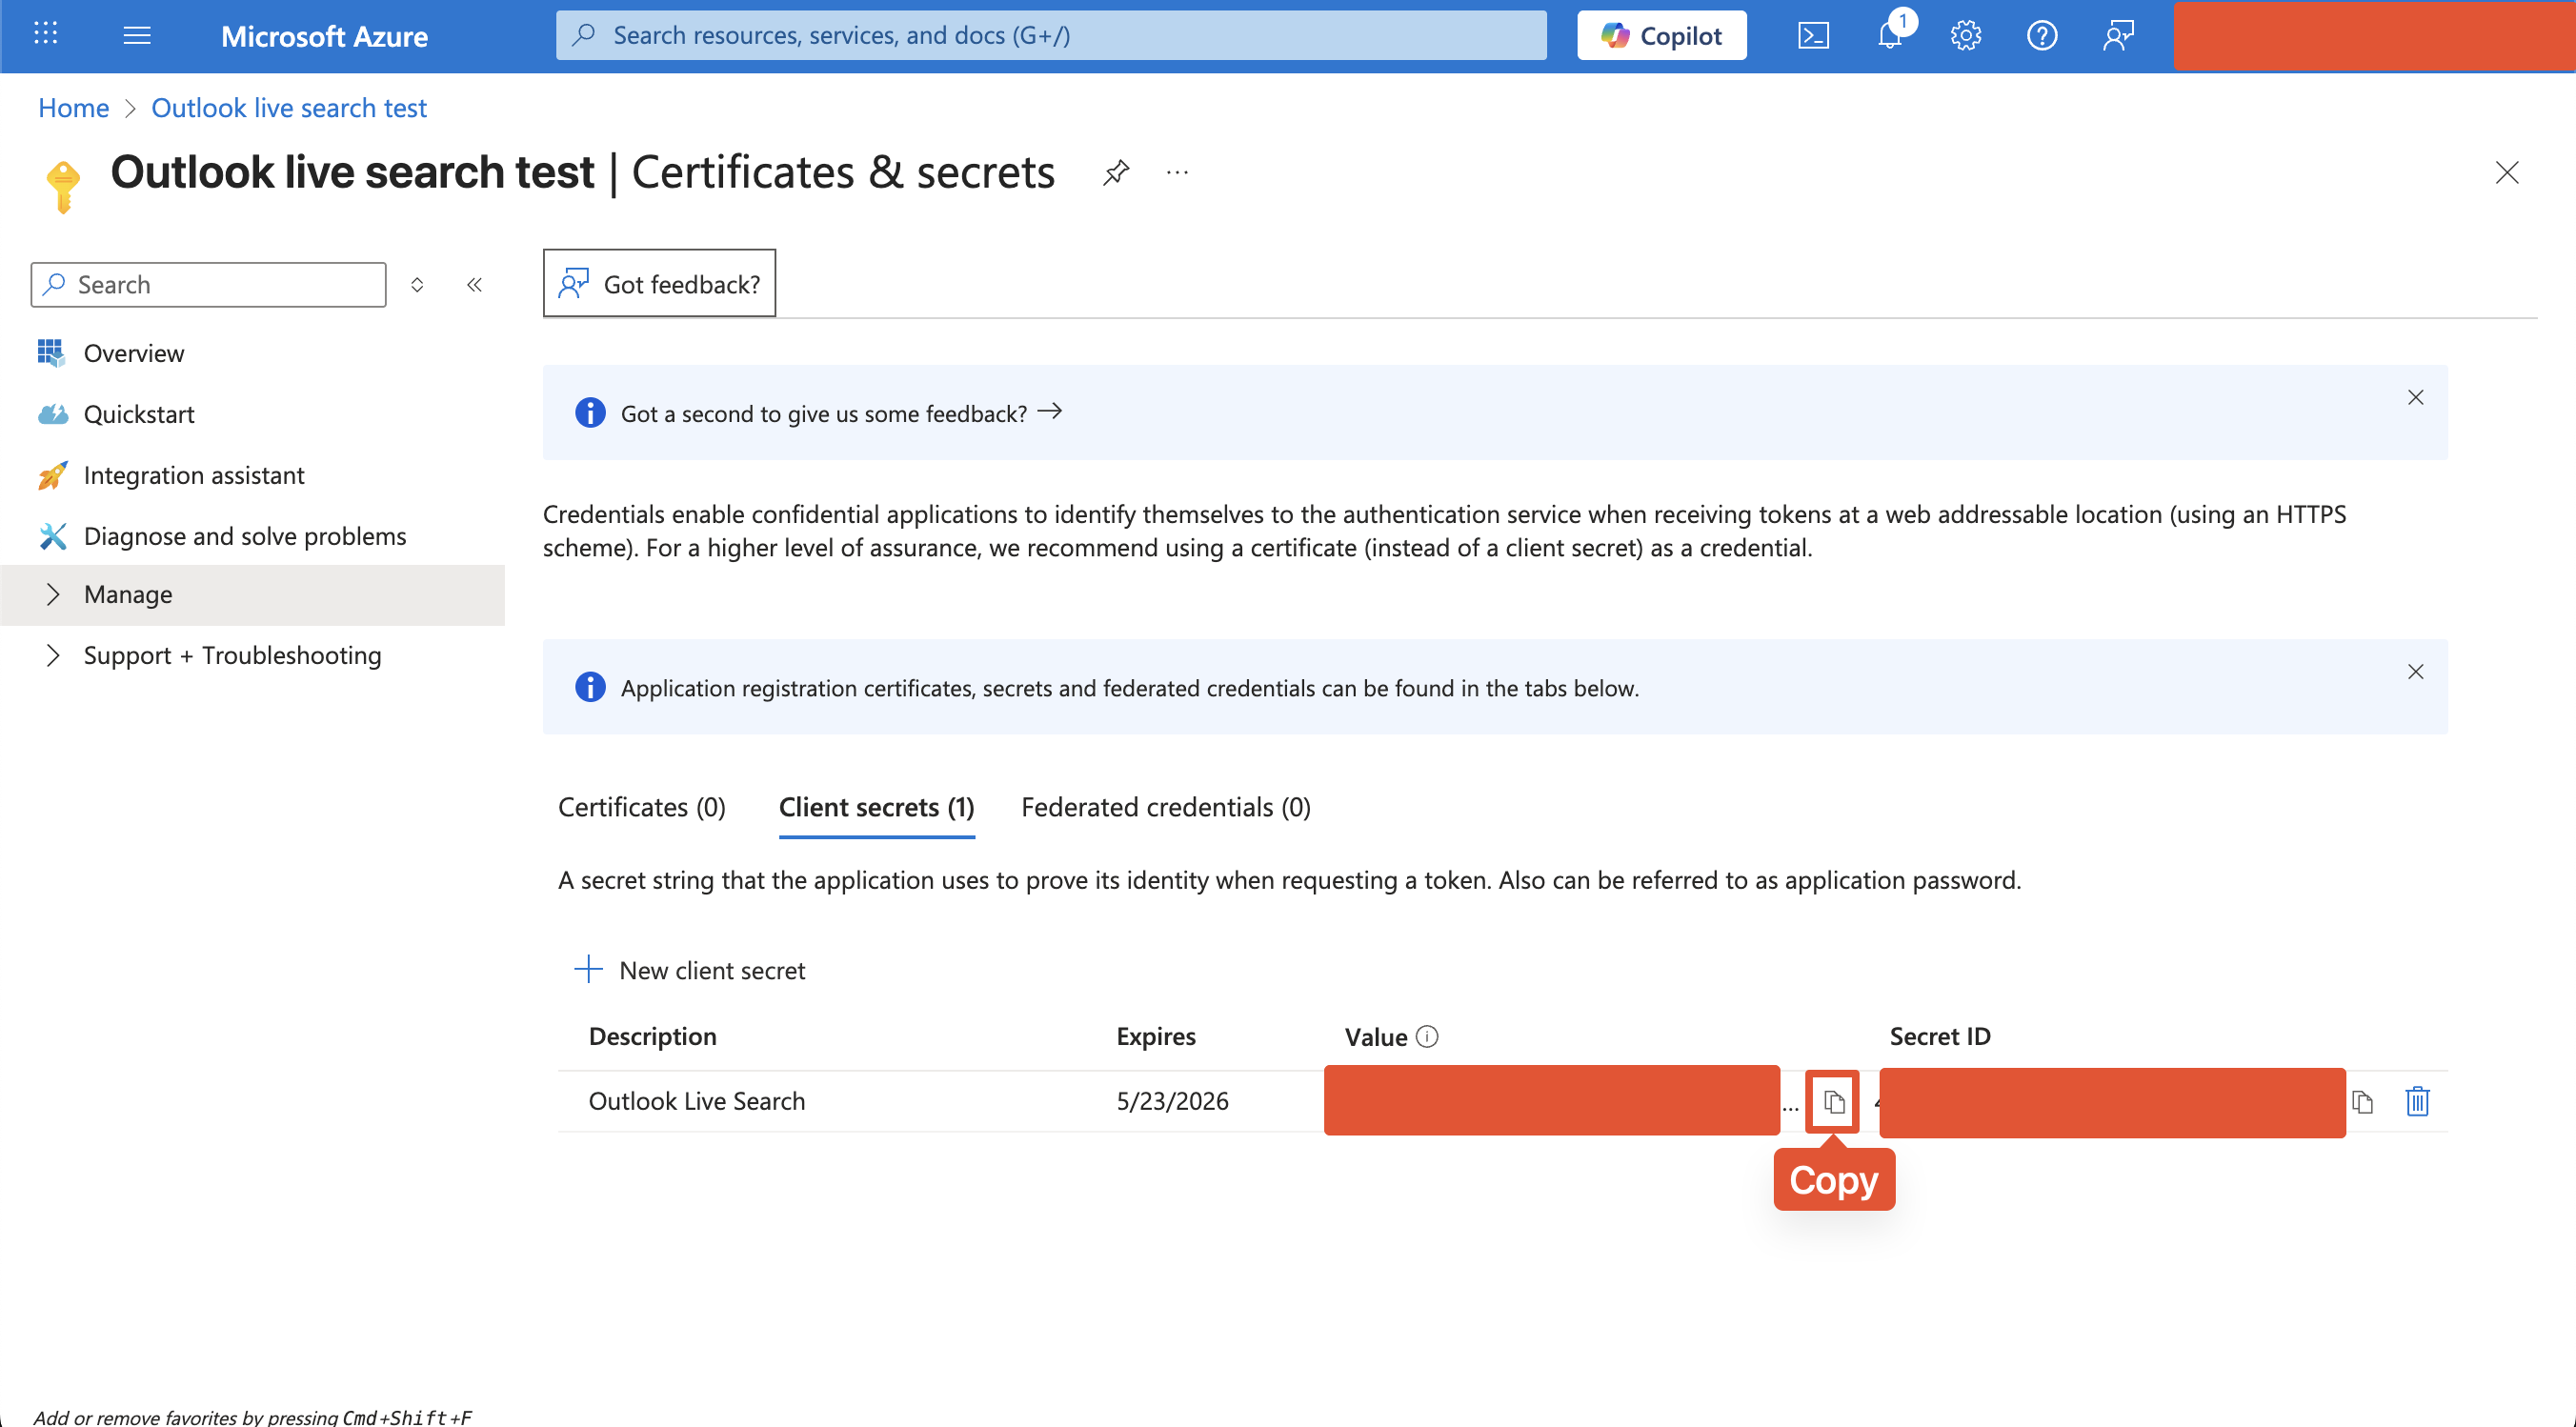Image resolution: width=2576 pixels, height=1427 pixels.
Task: Open Cloud Shell from top bar
Action: [x=1813, y=36]
